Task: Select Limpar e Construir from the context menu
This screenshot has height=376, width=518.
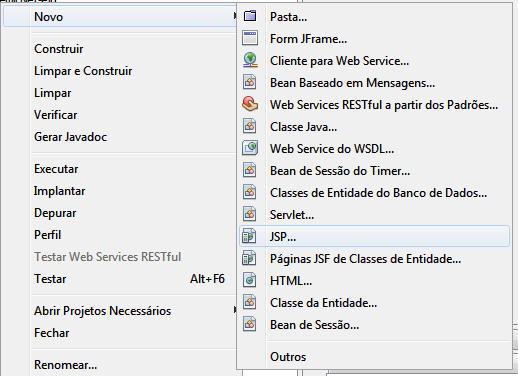Action: pos(83,71)
